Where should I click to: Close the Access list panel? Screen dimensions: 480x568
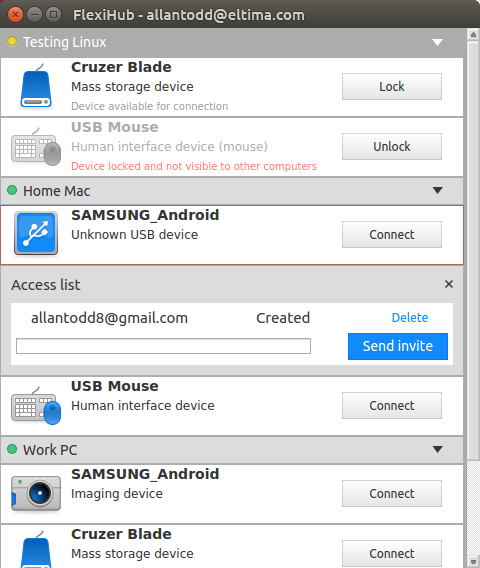click(449, 284)
